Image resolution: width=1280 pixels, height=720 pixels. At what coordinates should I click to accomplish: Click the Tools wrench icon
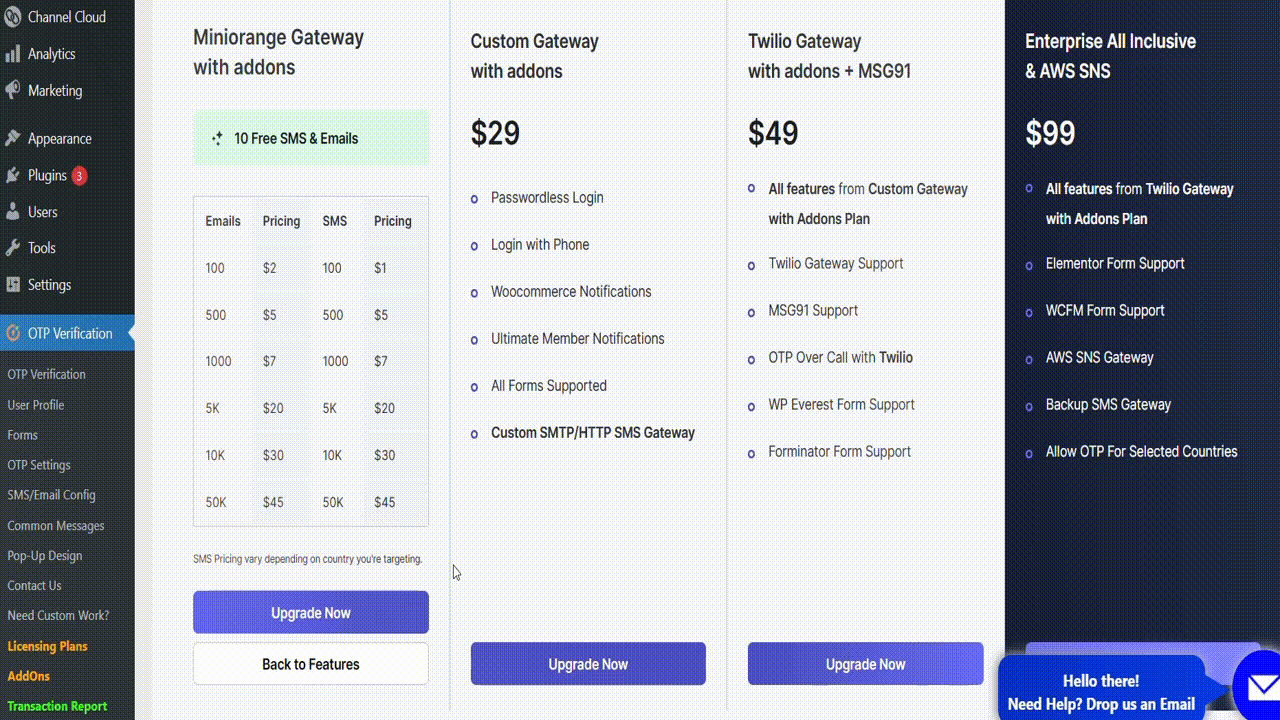pyautogui.click(x=12, y=248)
